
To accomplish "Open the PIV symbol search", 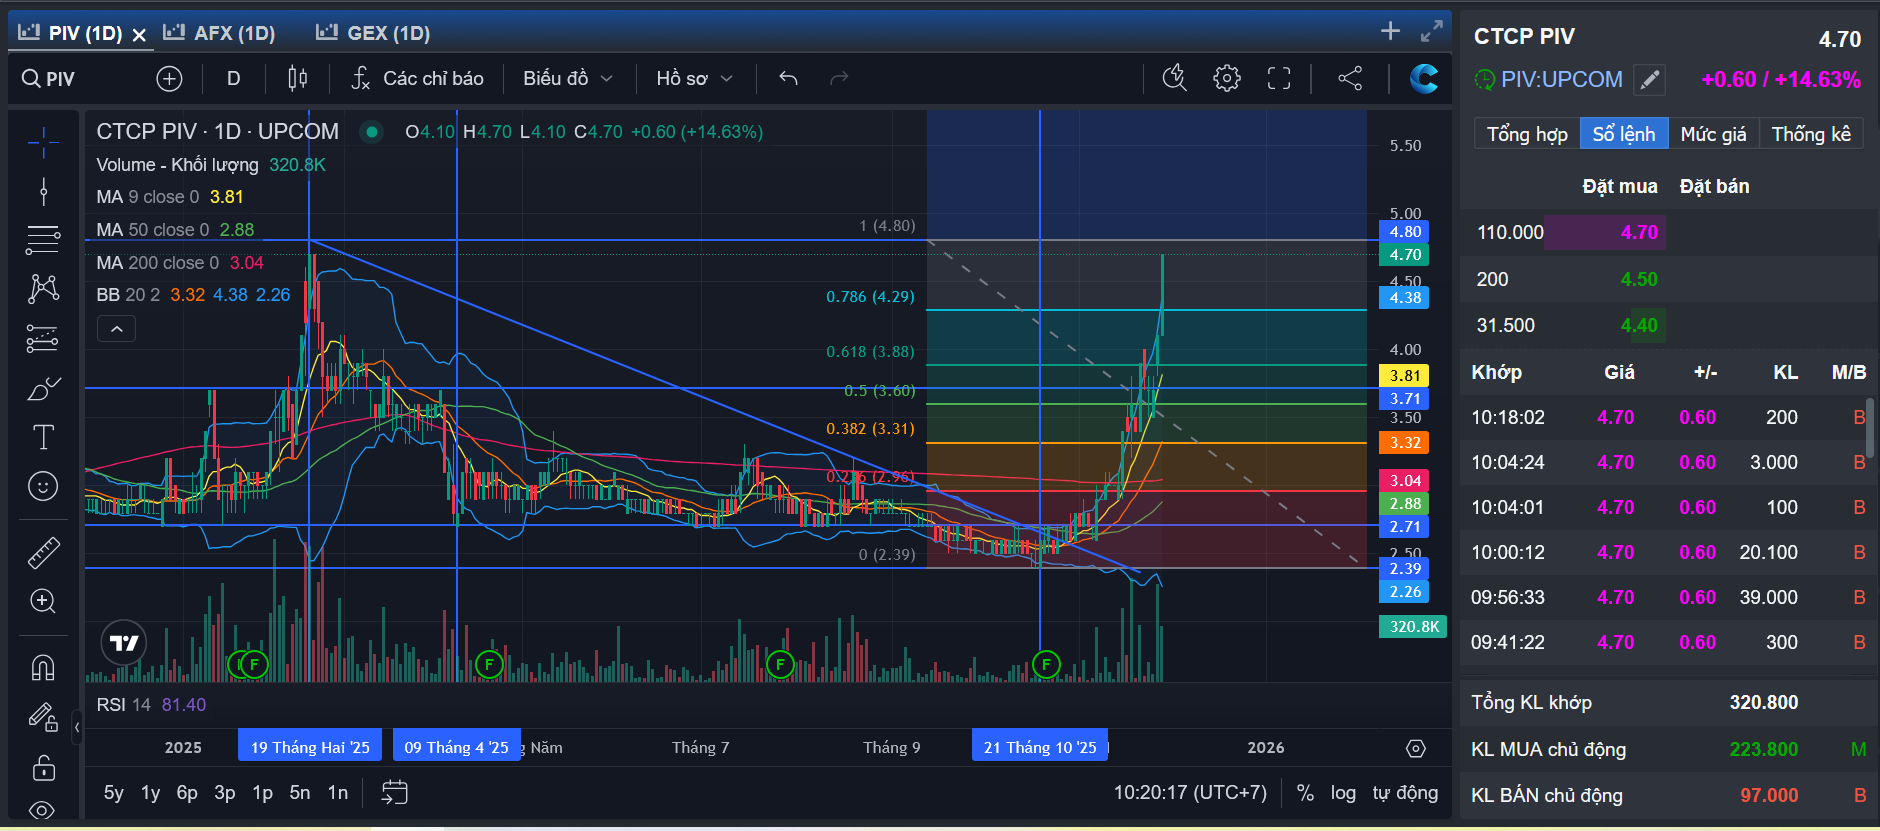I will [x=49, y=78].
